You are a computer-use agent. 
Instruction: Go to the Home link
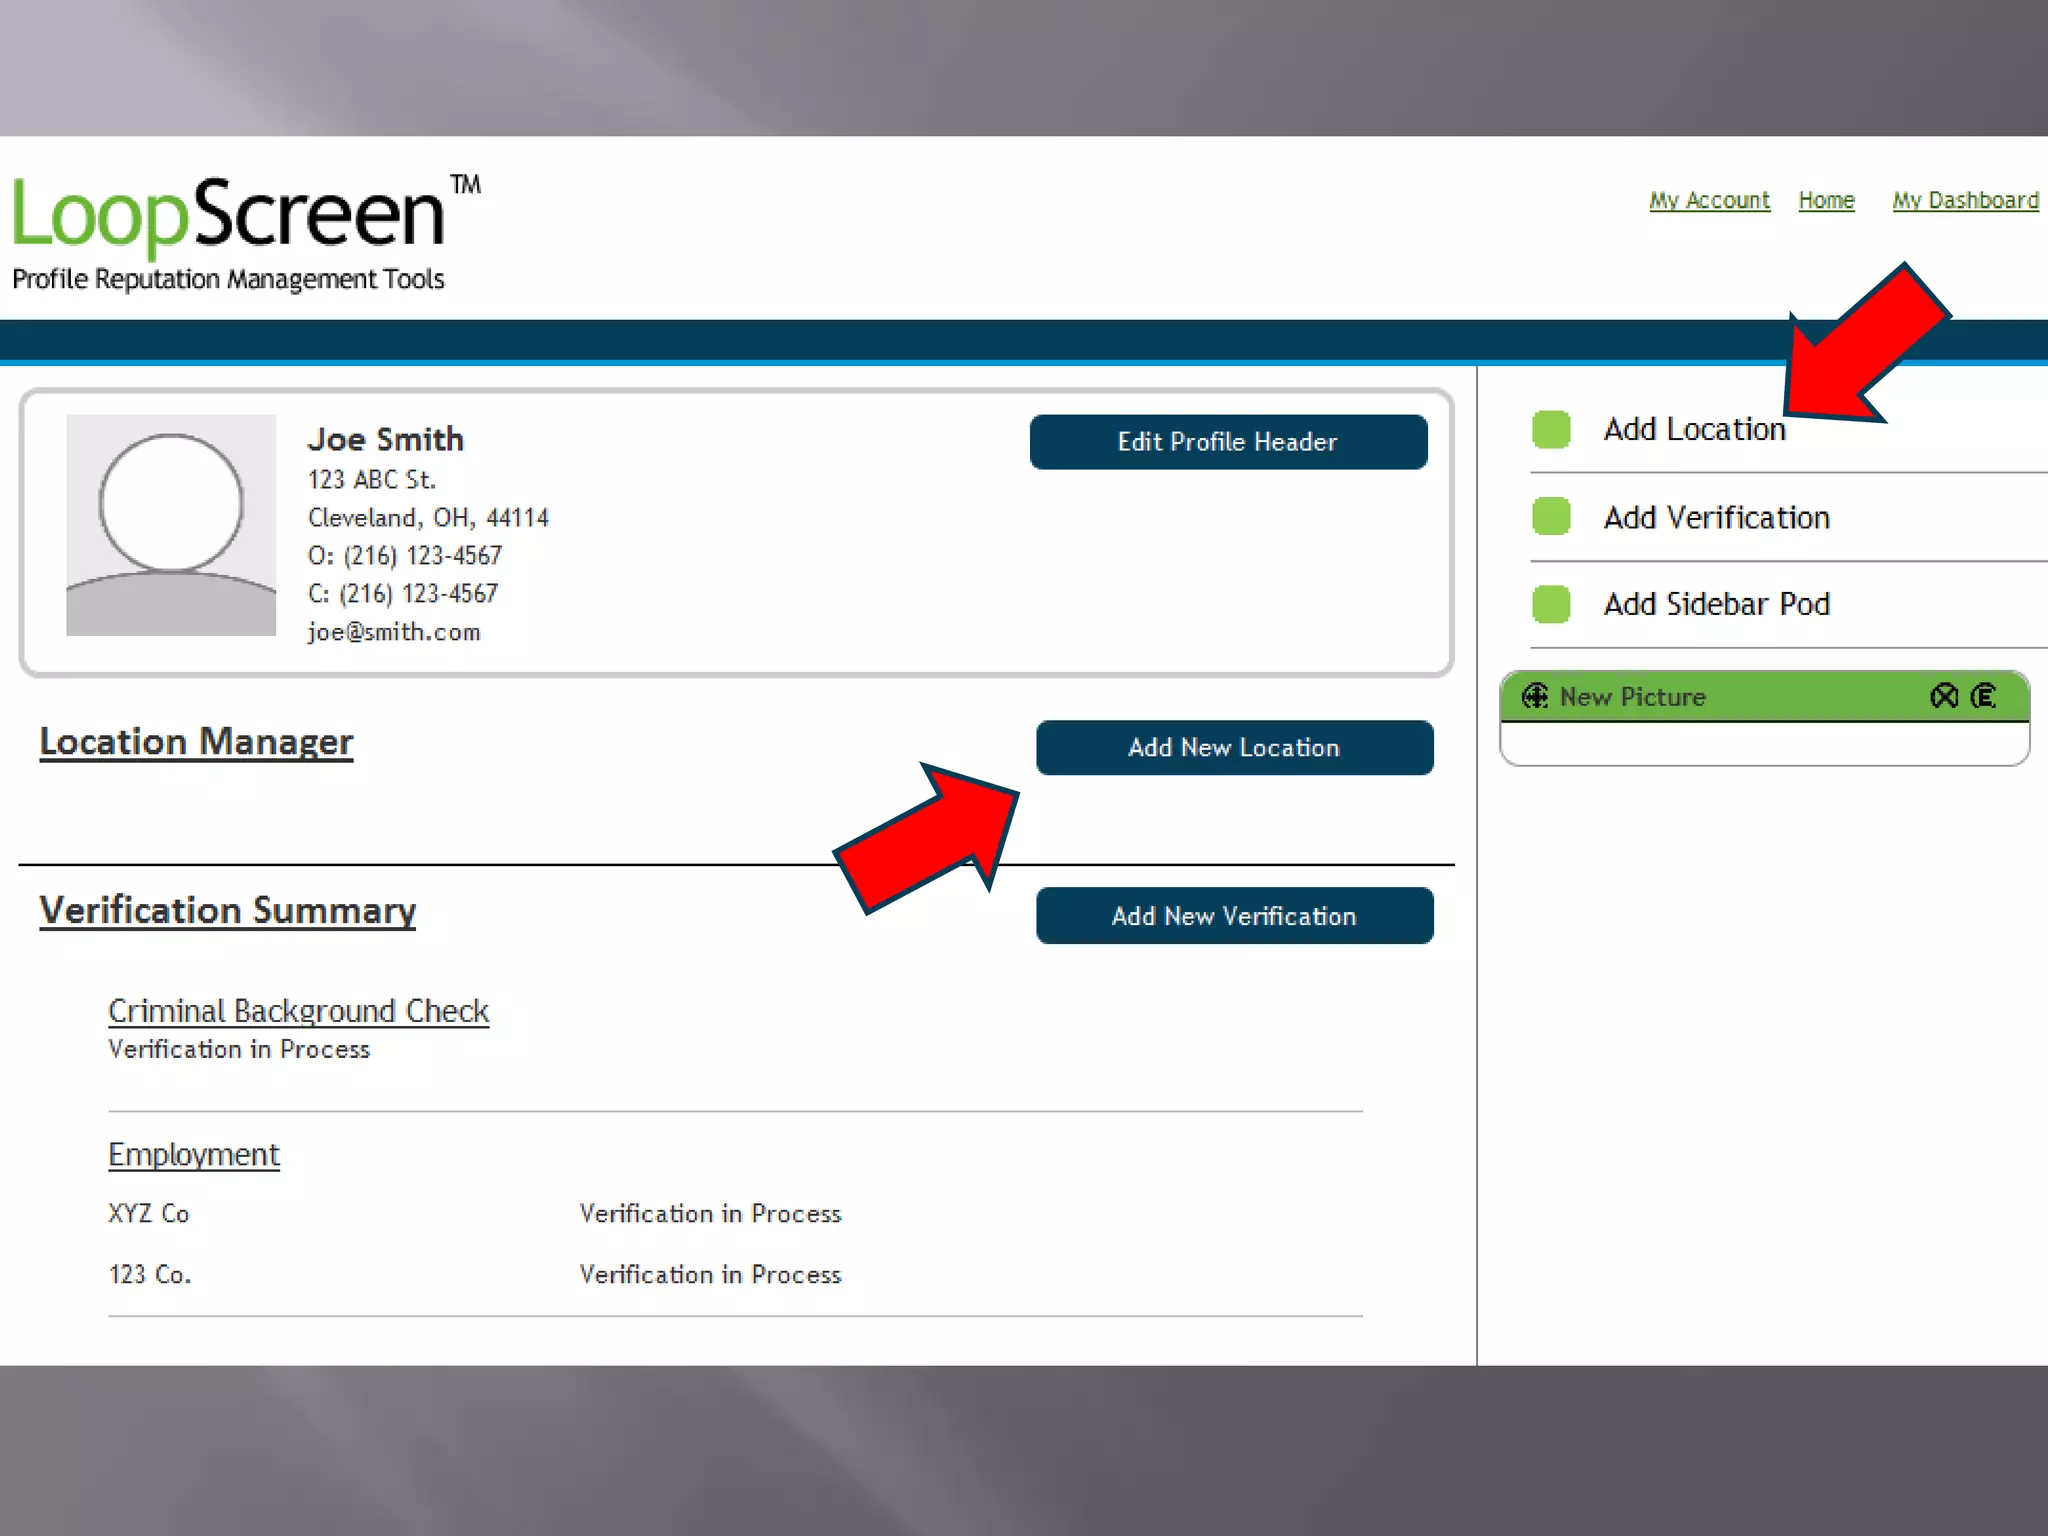tap(1826, 201)
